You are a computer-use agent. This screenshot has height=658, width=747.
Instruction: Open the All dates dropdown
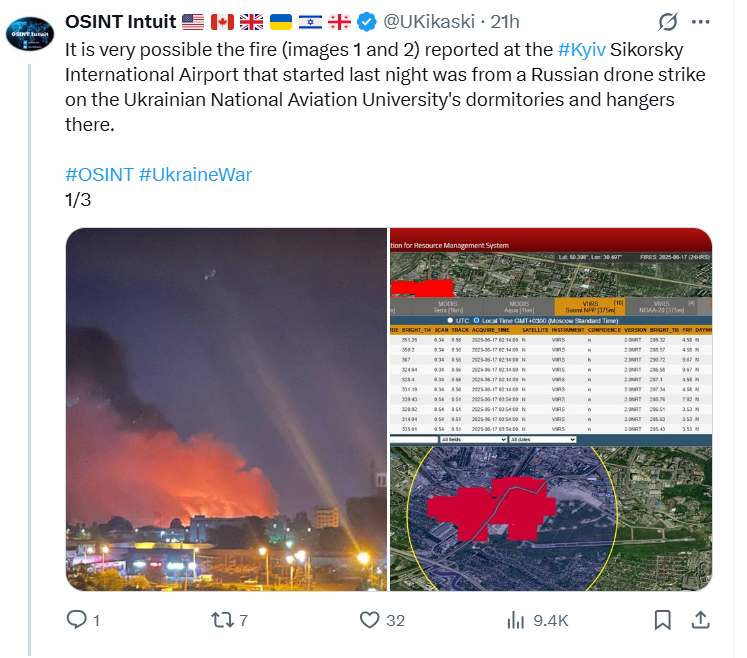click(542, 439)
